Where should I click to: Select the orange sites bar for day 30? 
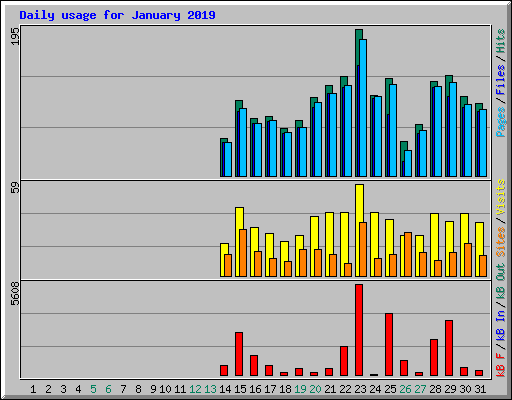pyautogui.click(x=468, y=260)
